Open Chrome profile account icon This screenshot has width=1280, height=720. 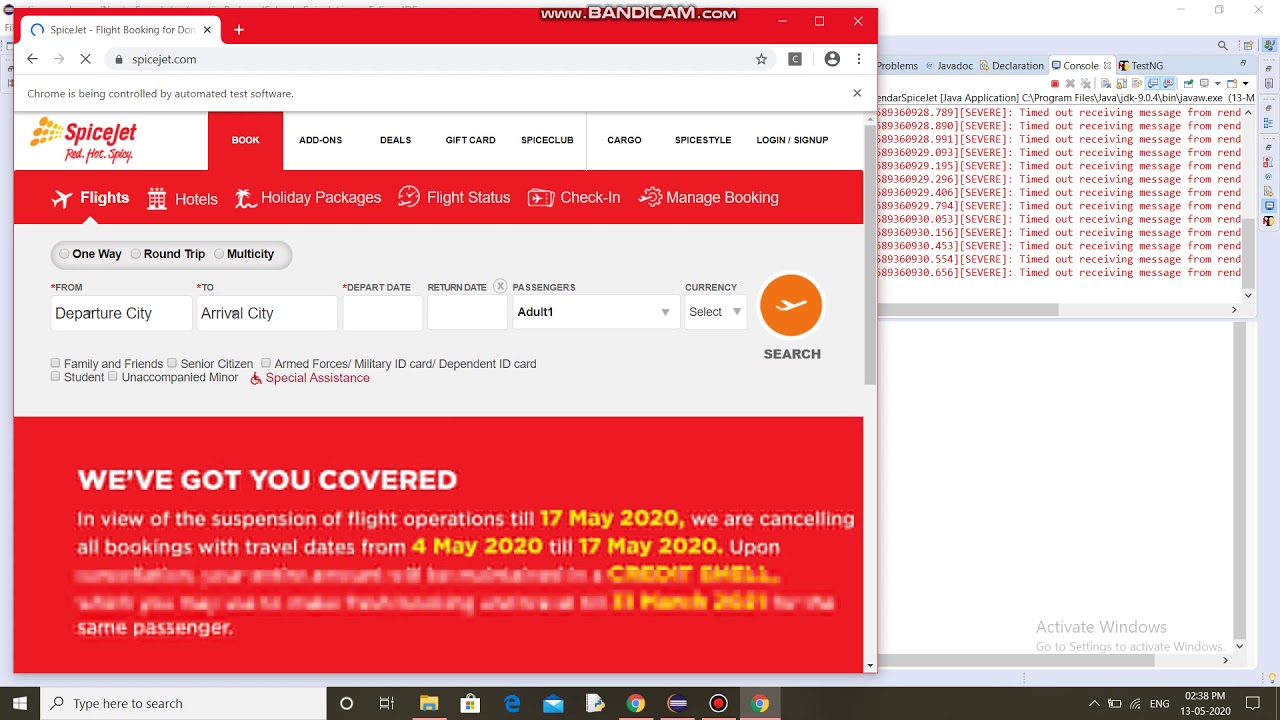click(832, 59)
